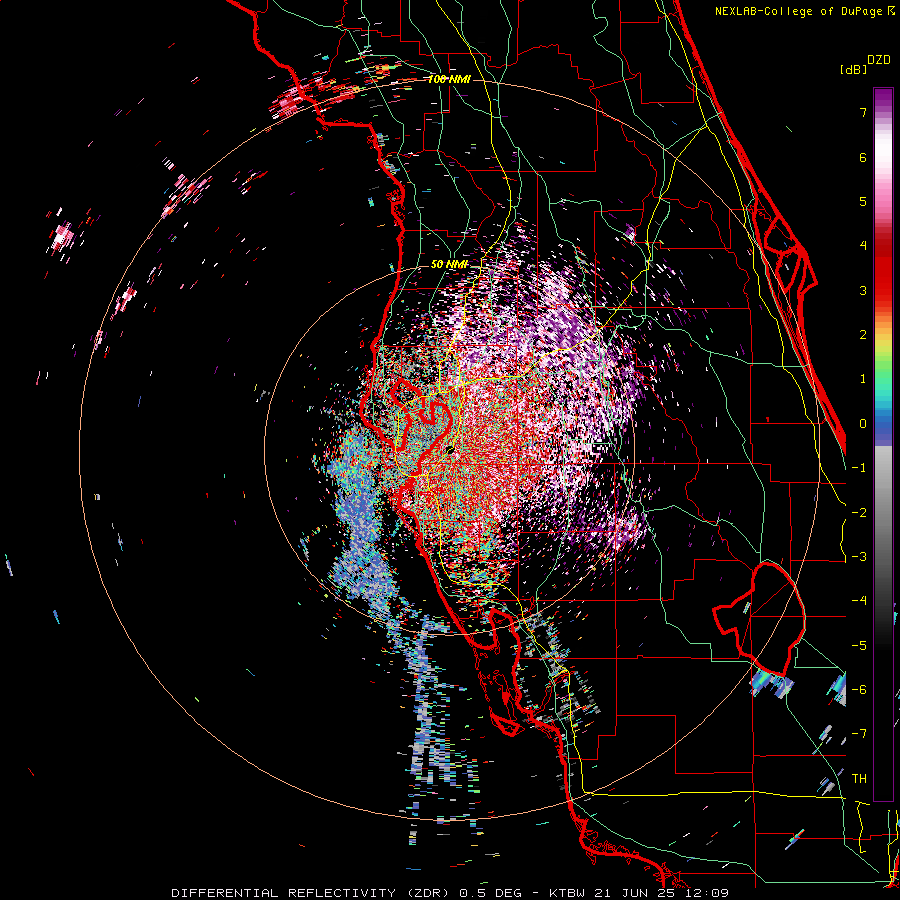Click the 5 value on the color scale

863,201
